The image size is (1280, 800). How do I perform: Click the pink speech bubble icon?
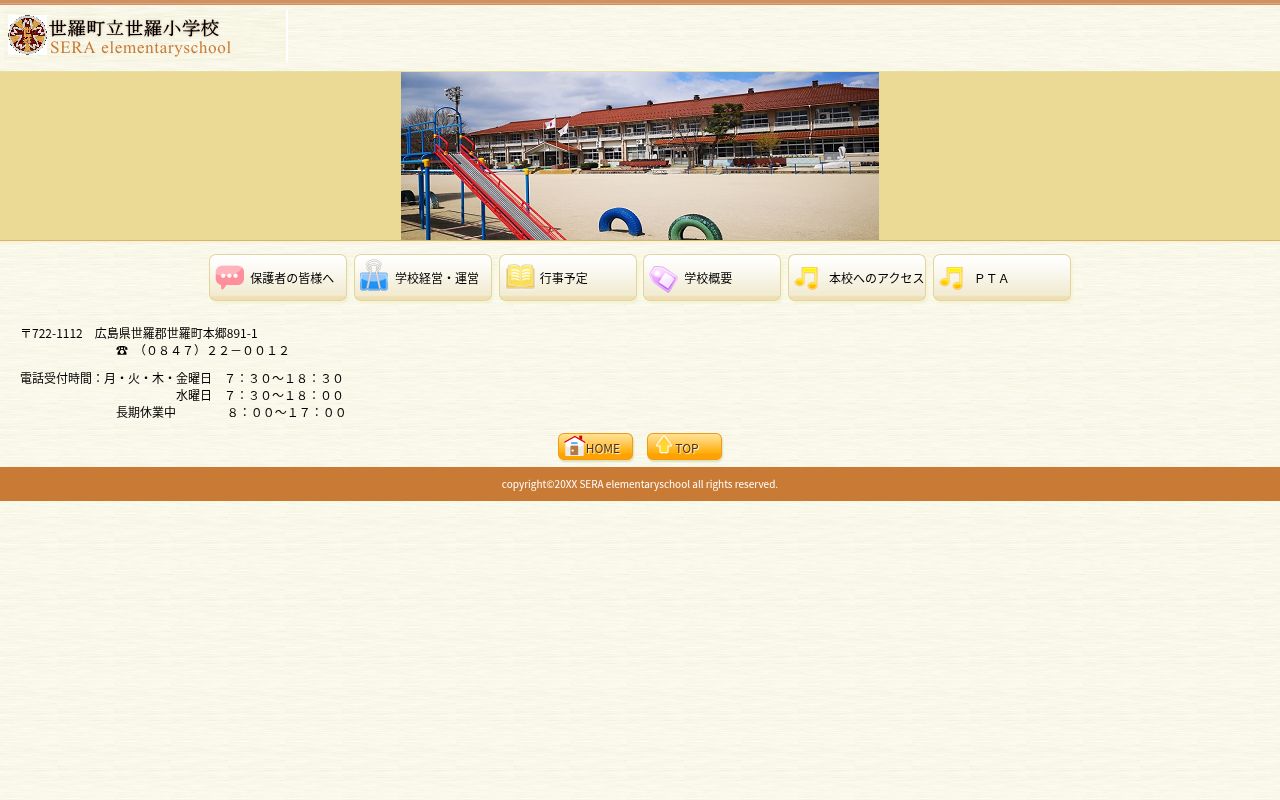pos(230,278)
